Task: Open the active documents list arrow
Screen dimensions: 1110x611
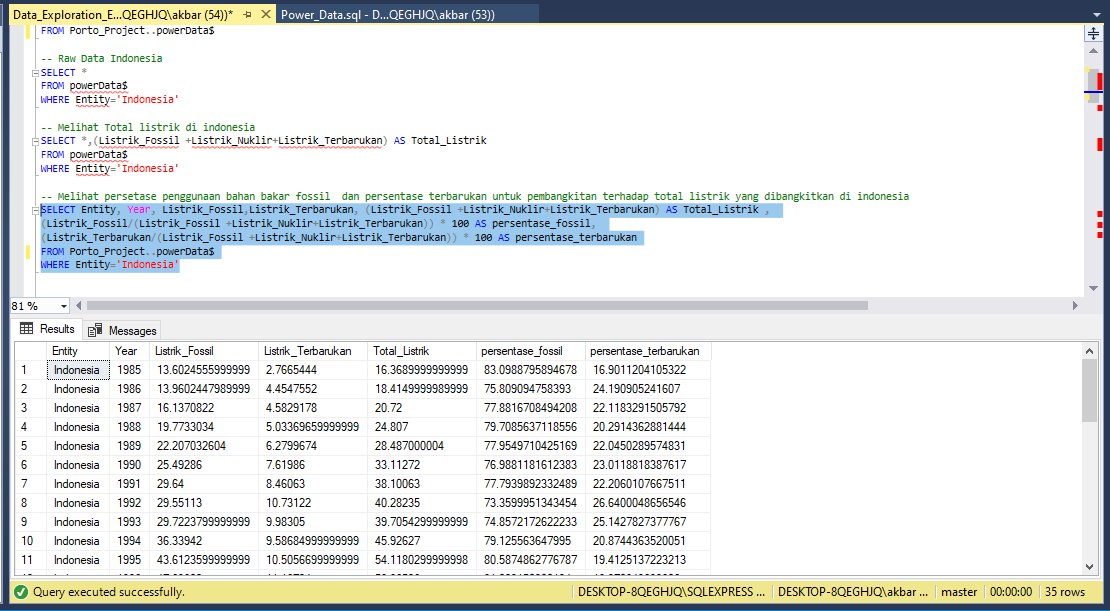Action: tap(1097, 14)
